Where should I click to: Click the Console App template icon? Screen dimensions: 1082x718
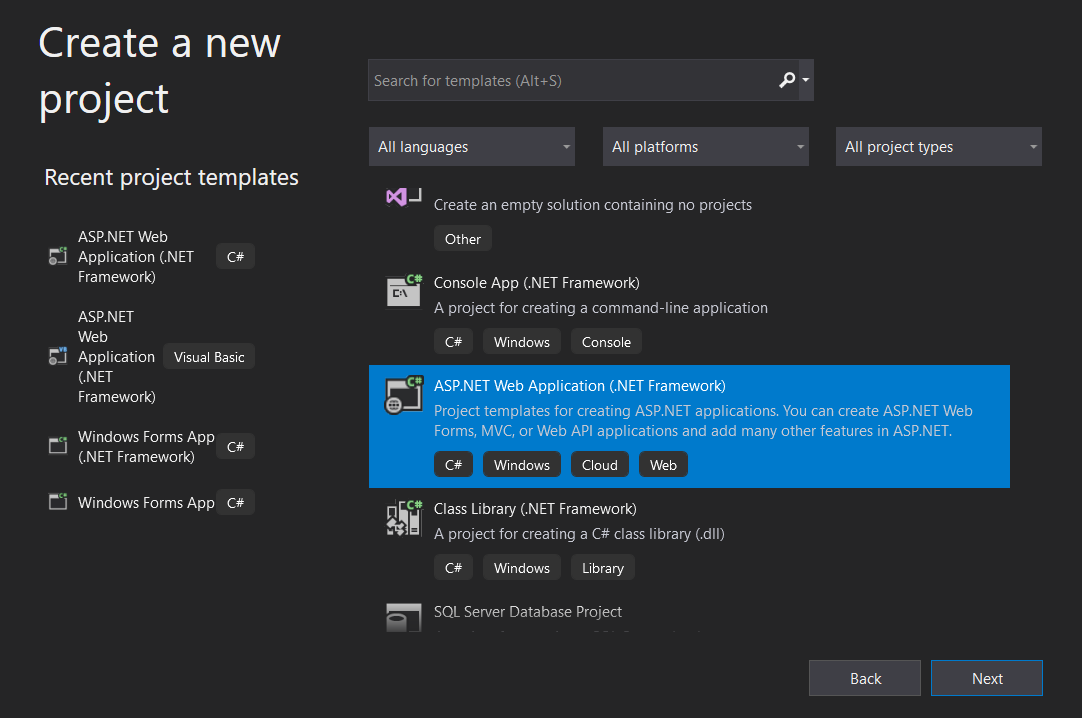pos(404,290)
